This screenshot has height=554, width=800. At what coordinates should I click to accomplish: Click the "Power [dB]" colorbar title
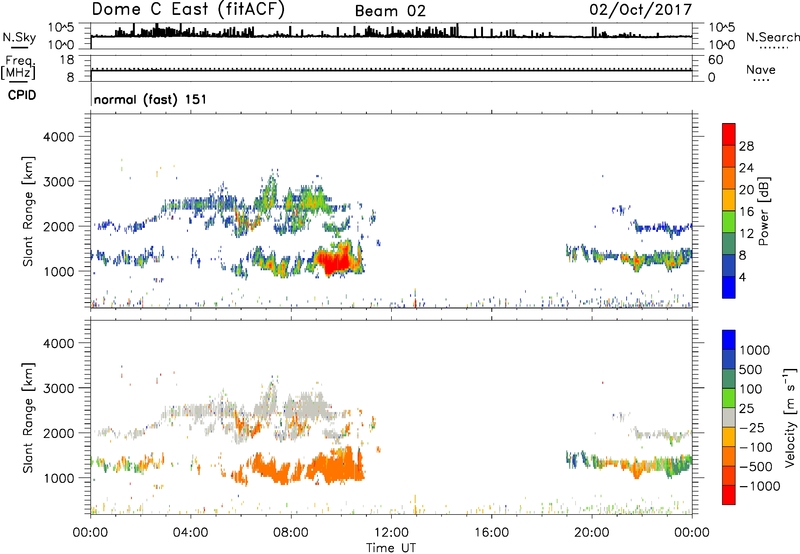click(763, 211)
